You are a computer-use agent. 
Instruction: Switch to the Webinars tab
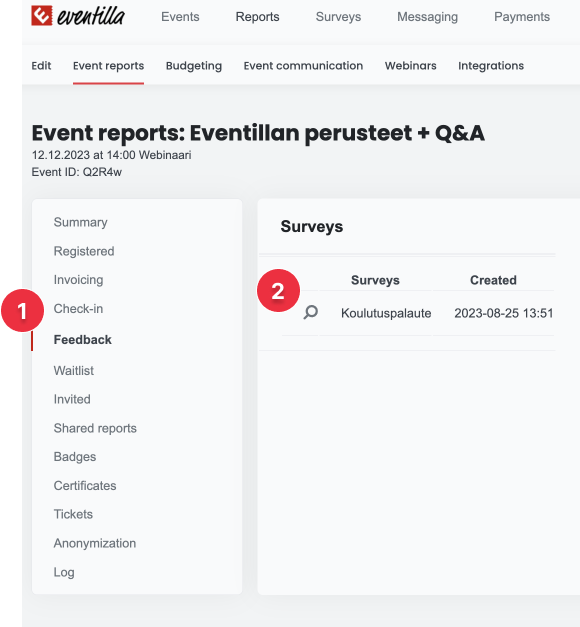pos(410,66)
